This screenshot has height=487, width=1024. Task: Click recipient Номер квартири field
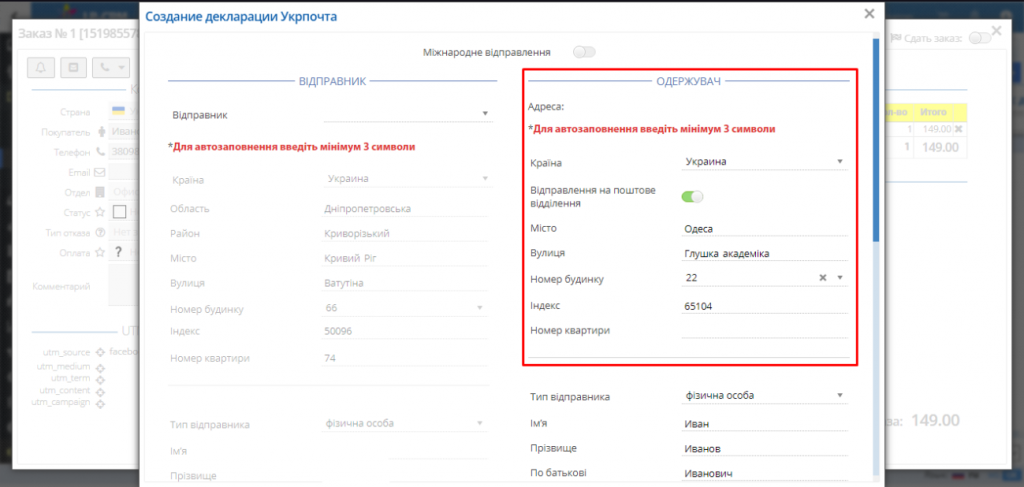click(x=764, y=330)
